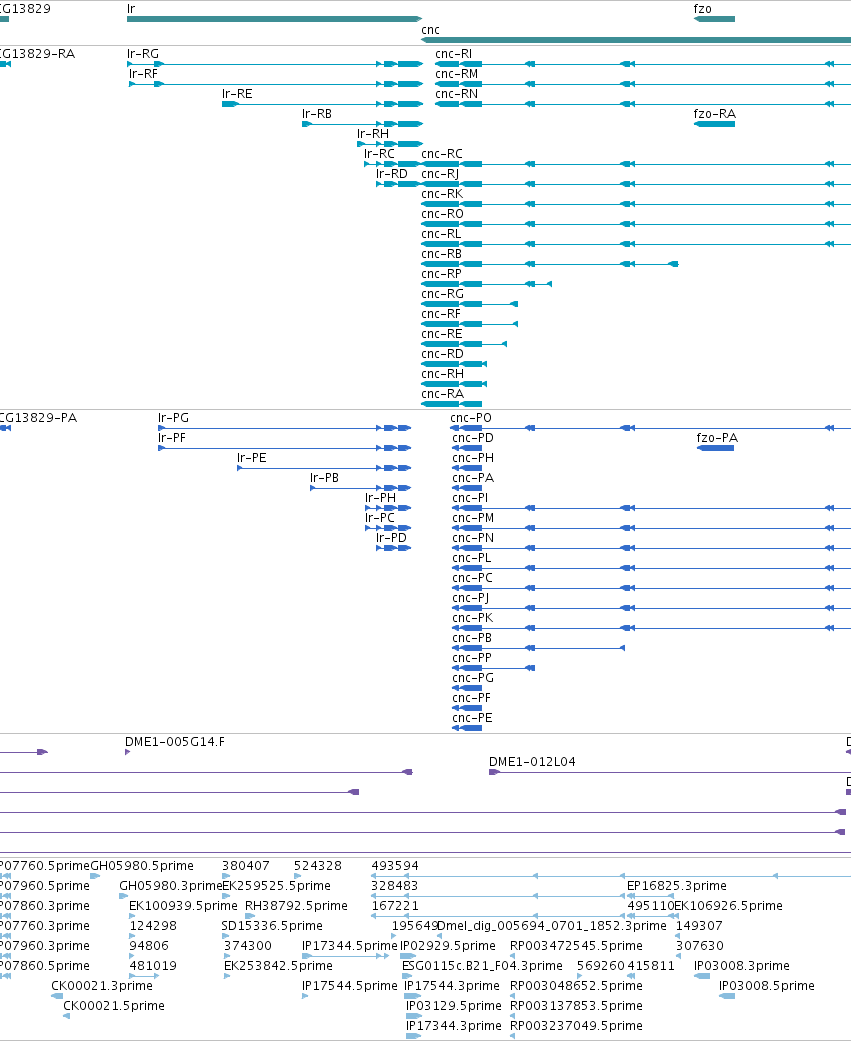The width and height of the screenshot is (851, 1041).
Task: Click the fzo gene arrow
Action: (714, 19)
